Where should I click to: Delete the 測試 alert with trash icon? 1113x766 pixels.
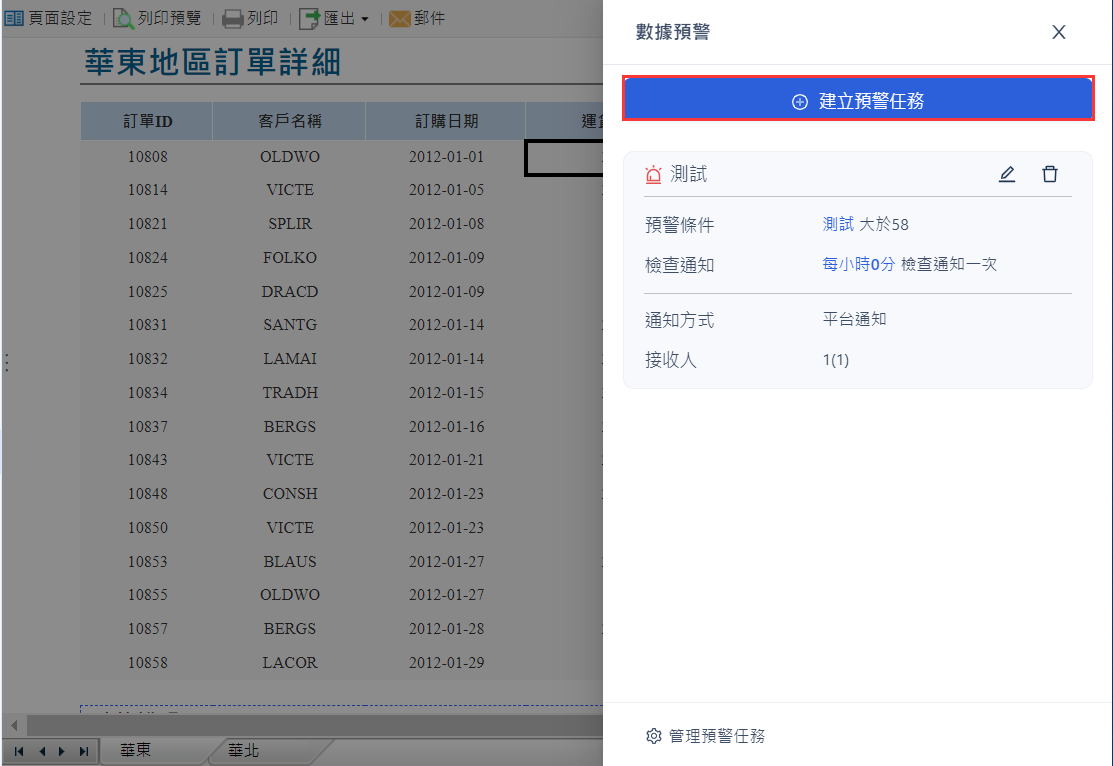[1050, 174]
